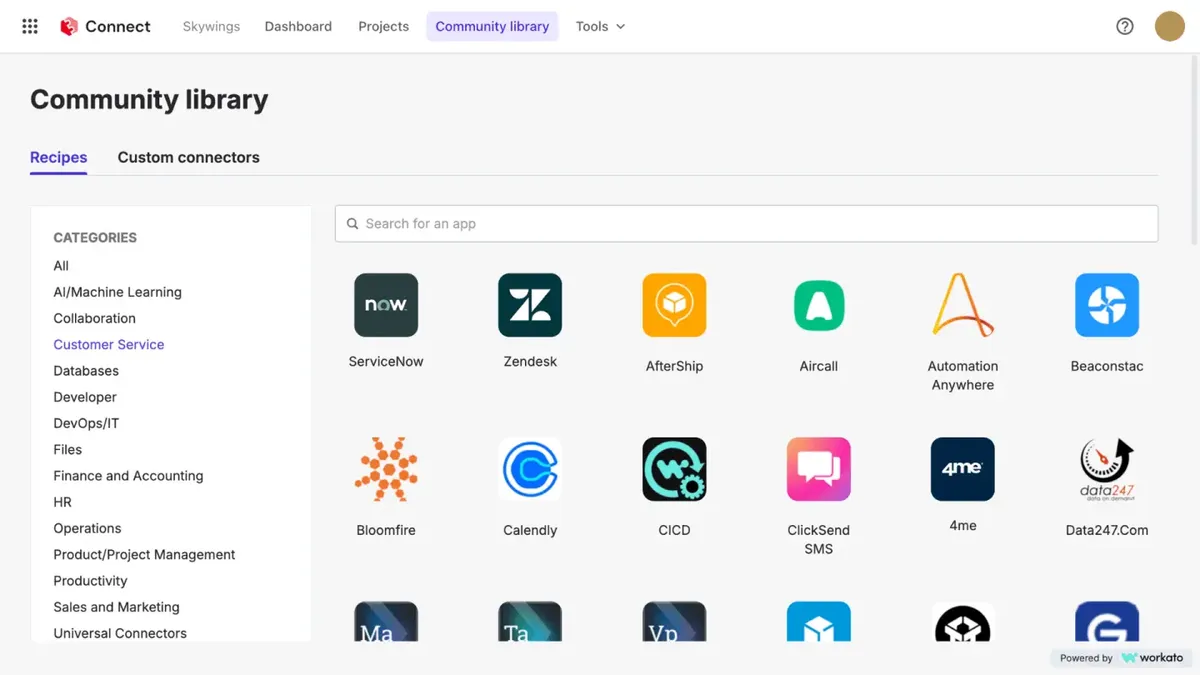This screenshot has width=1200, height=675.
Task: Click the Aircall name label
Action: tap(819, 366)
